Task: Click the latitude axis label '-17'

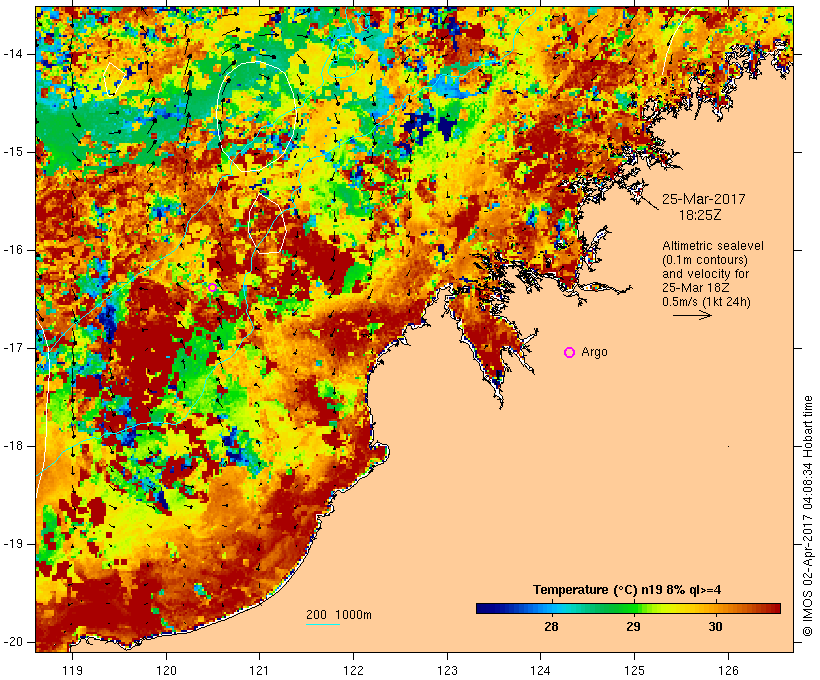Action: click(x=12, y=348)
